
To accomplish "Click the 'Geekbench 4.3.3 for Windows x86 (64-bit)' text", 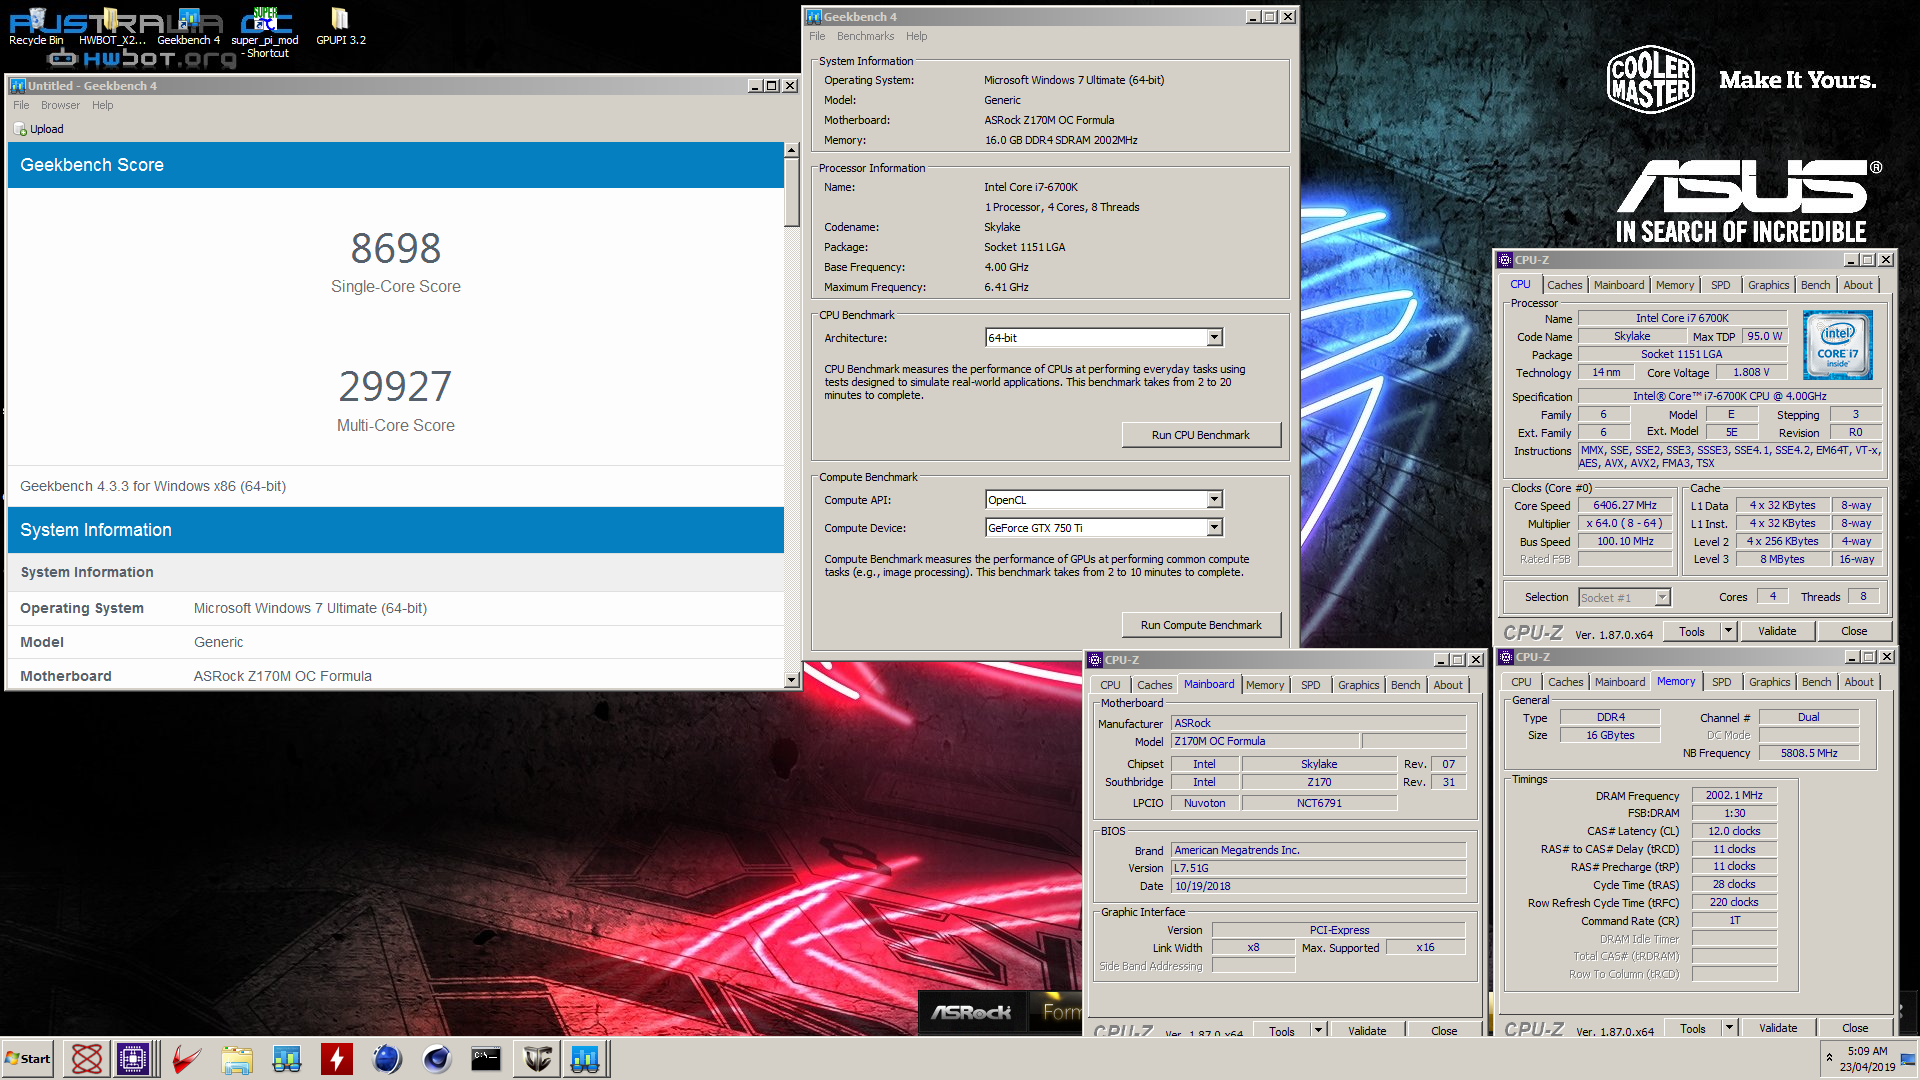I will click(153, 486).
